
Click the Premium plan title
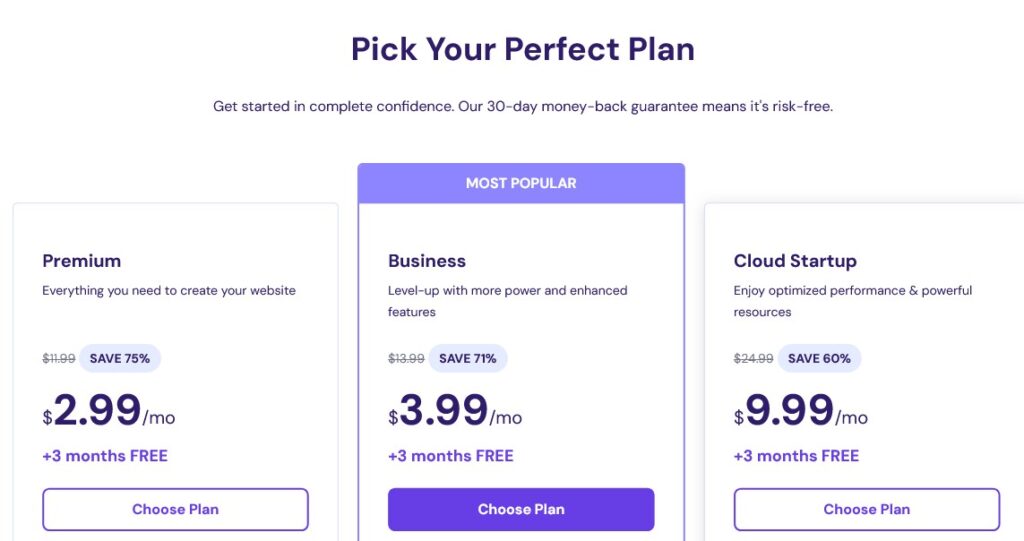pos(82,261)
